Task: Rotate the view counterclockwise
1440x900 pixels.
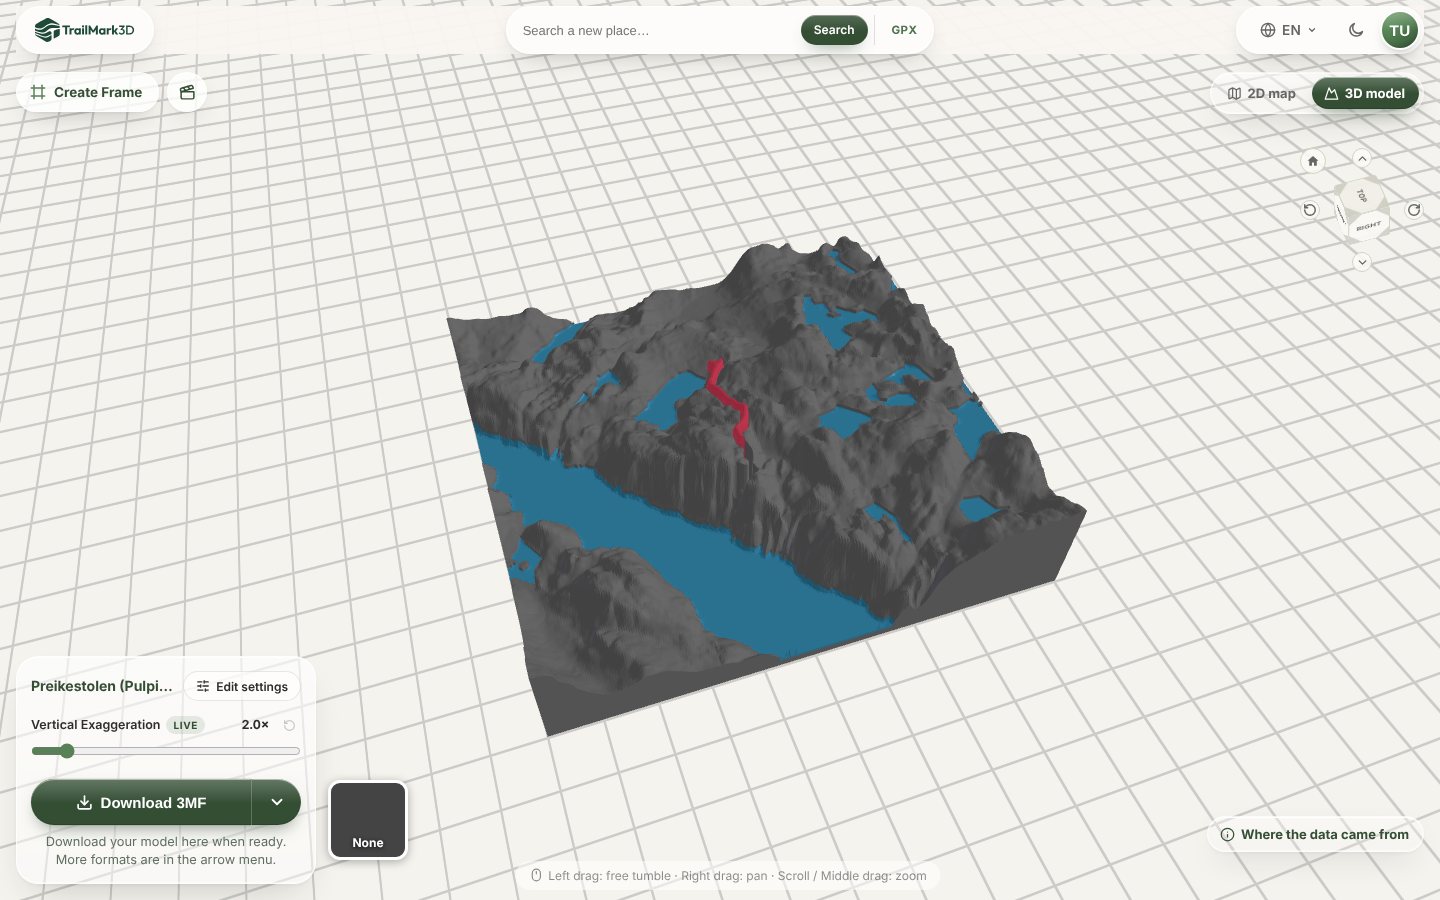Action: [x=1310, y=210]
